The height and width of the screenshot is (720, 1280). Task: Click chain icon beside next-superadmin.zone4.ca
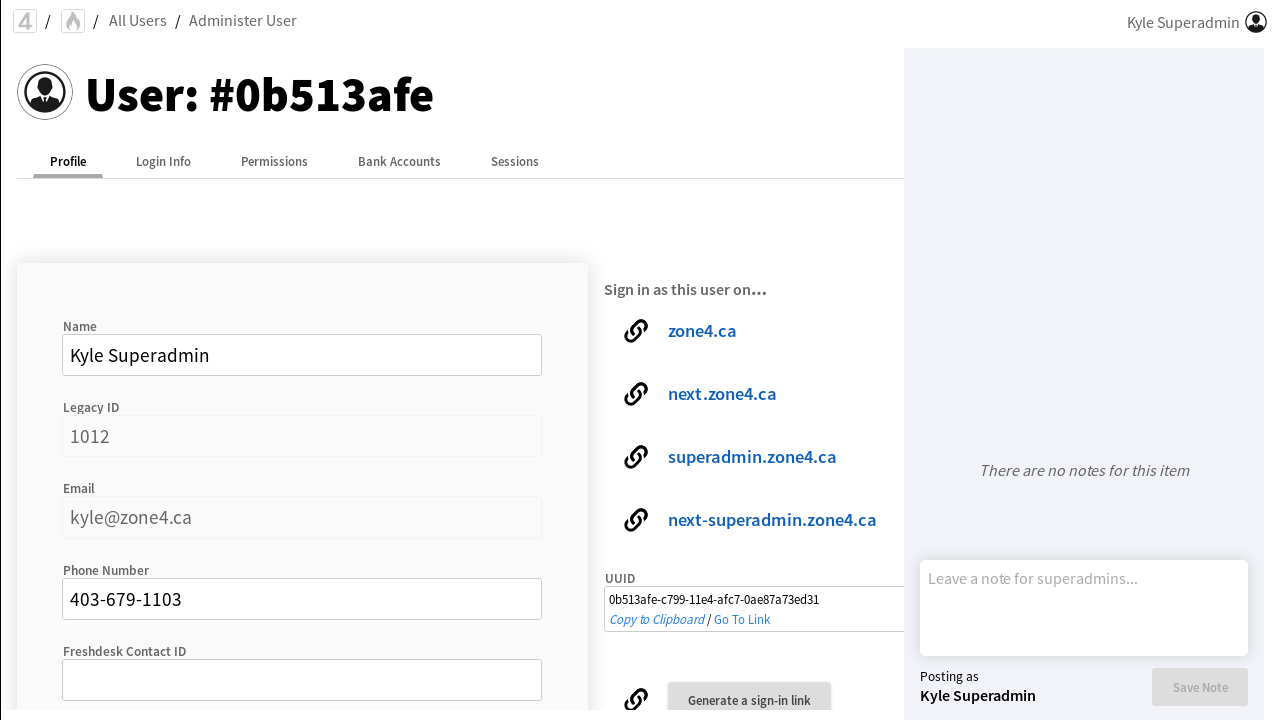pyautogui.click(x=636, y=520)
